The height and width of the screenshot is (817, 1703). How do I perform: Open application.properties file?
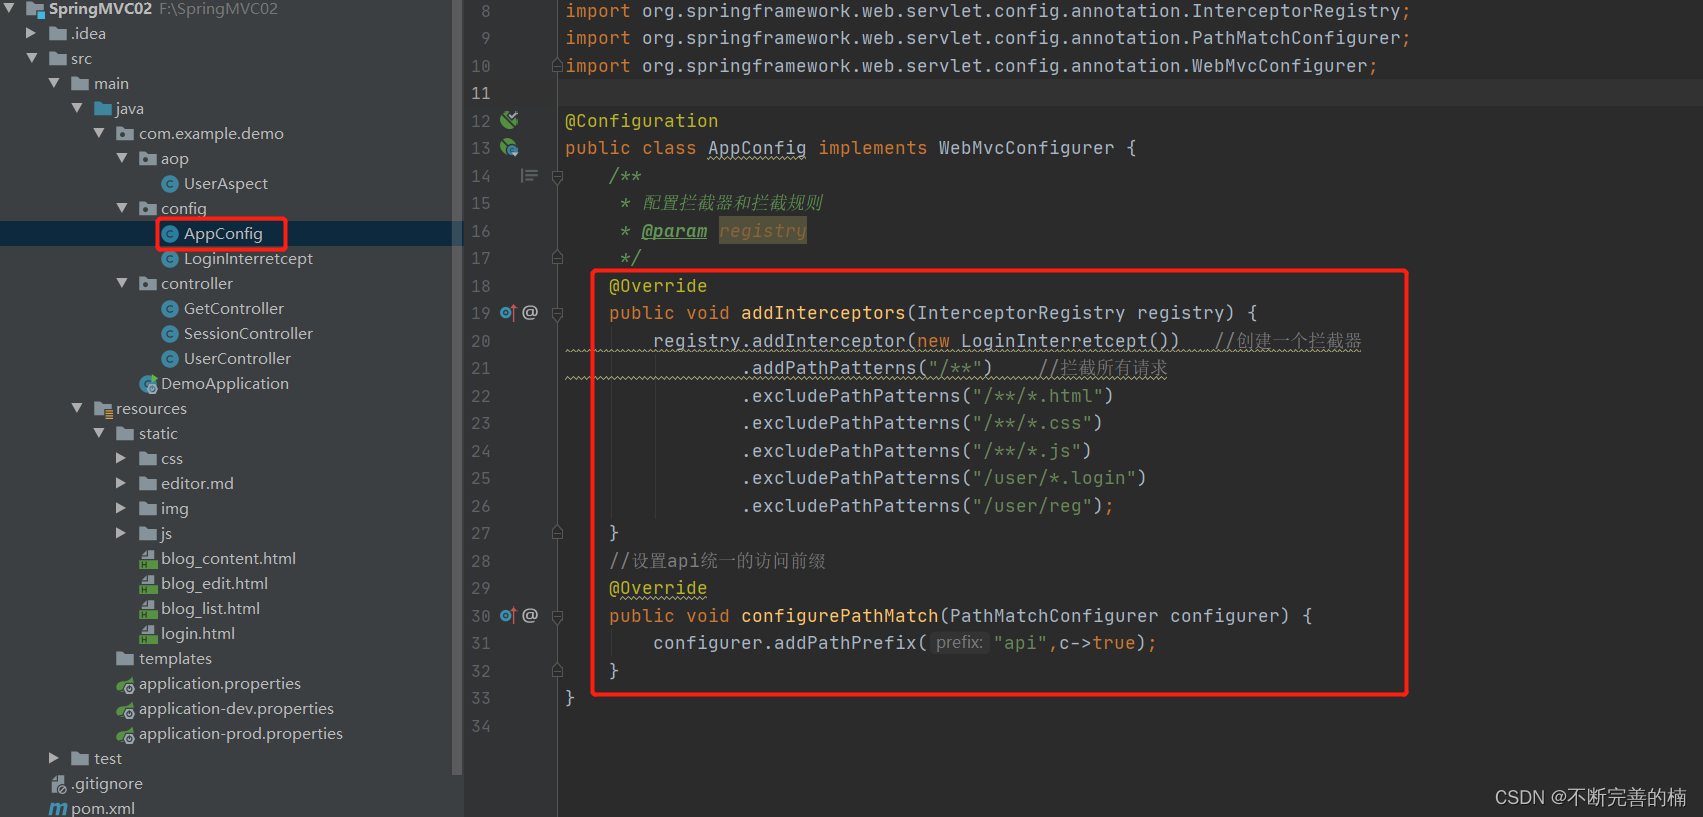[219, 683]
